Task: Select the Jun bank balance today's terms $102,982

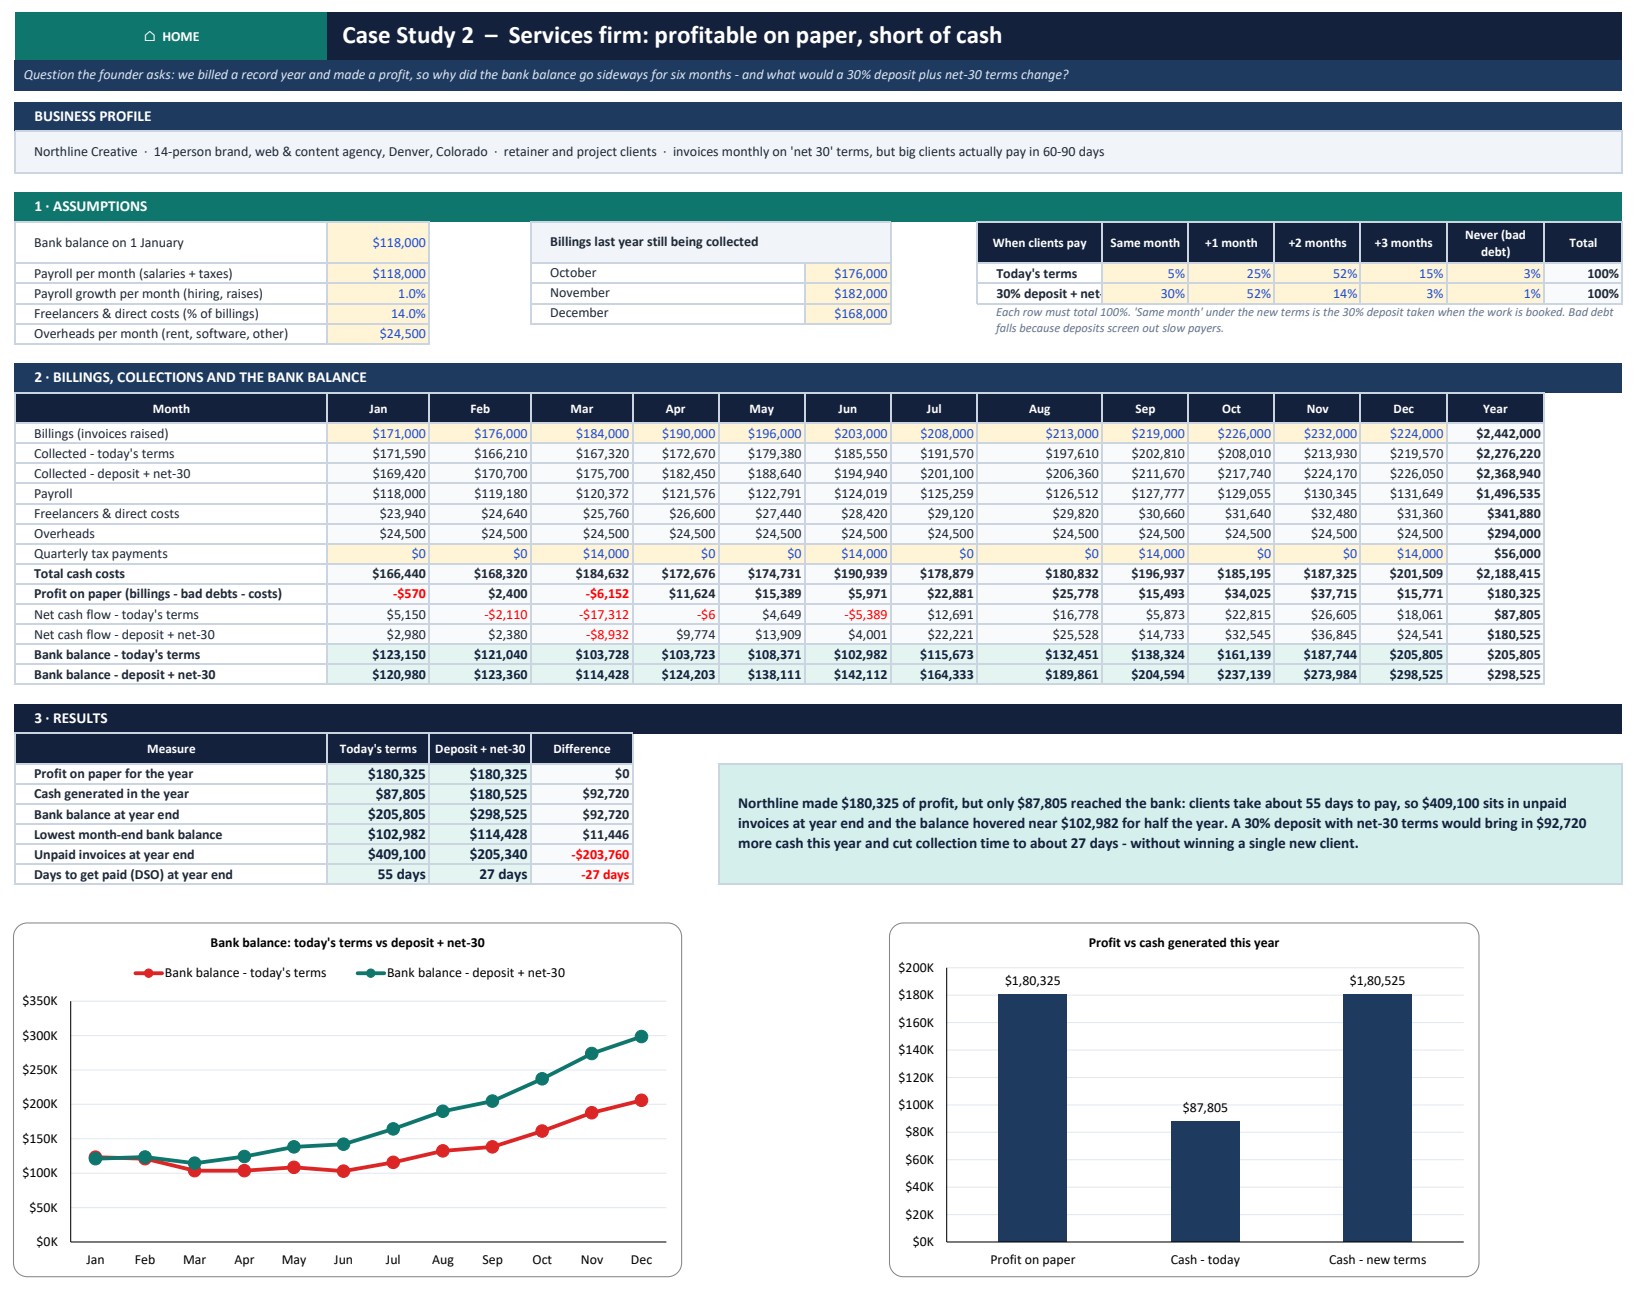Action: (848, 655)
